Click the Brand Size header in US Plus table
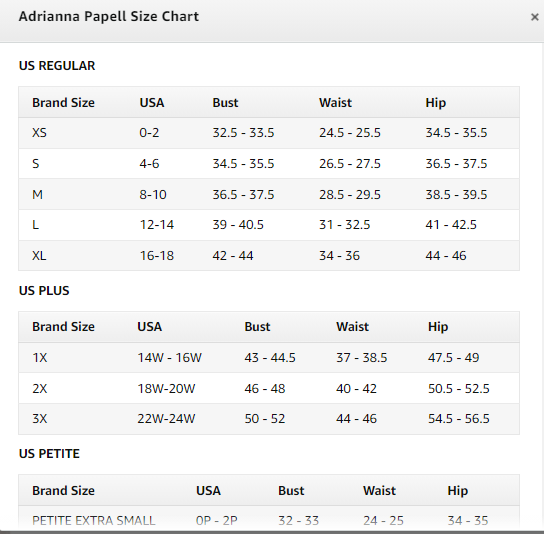The image size is (544, 534). (x=63, y=327)
